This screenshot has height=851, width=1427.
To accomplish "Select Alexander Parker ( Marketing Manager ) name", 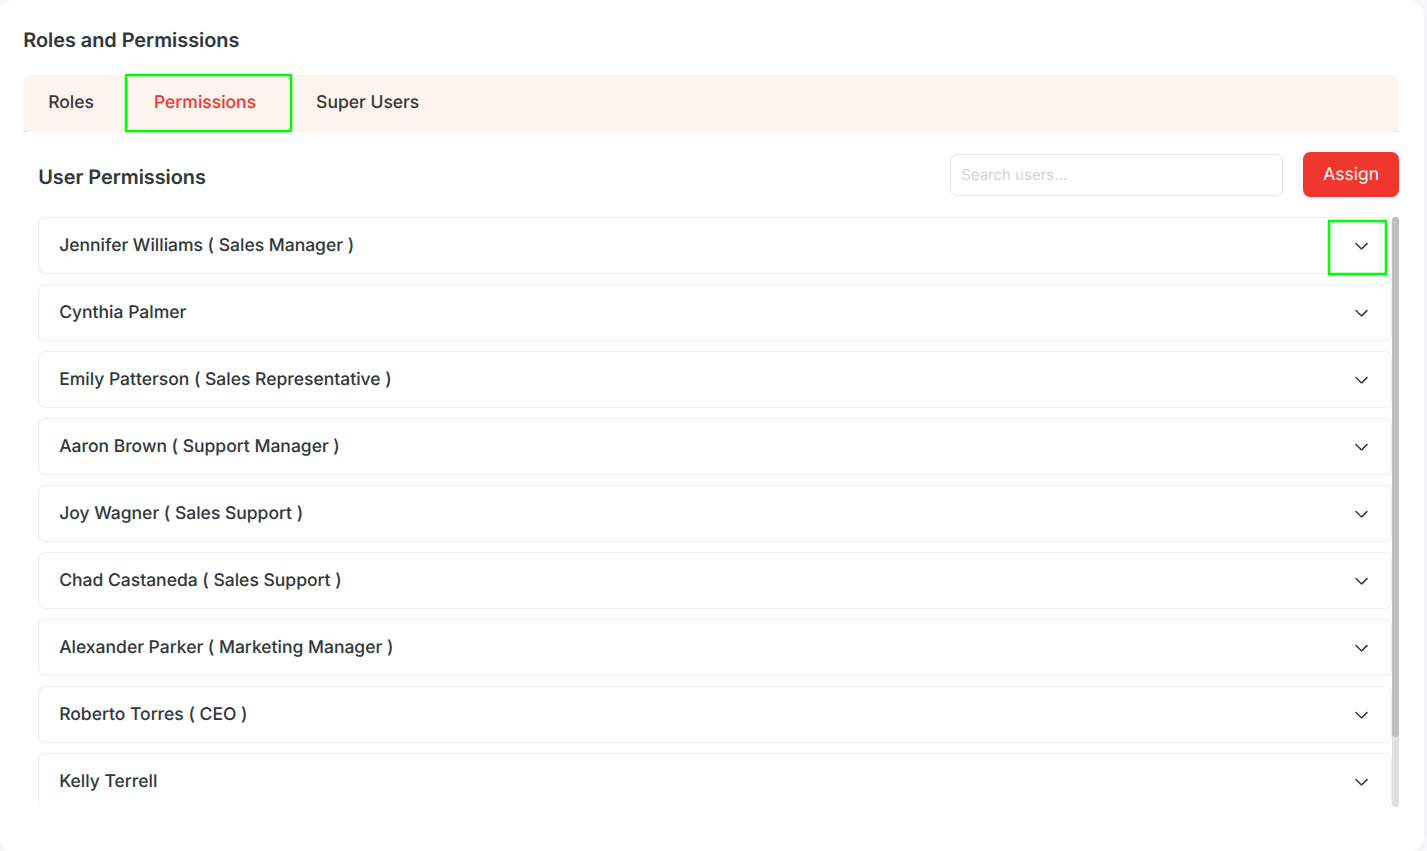I will coord(226,647).
